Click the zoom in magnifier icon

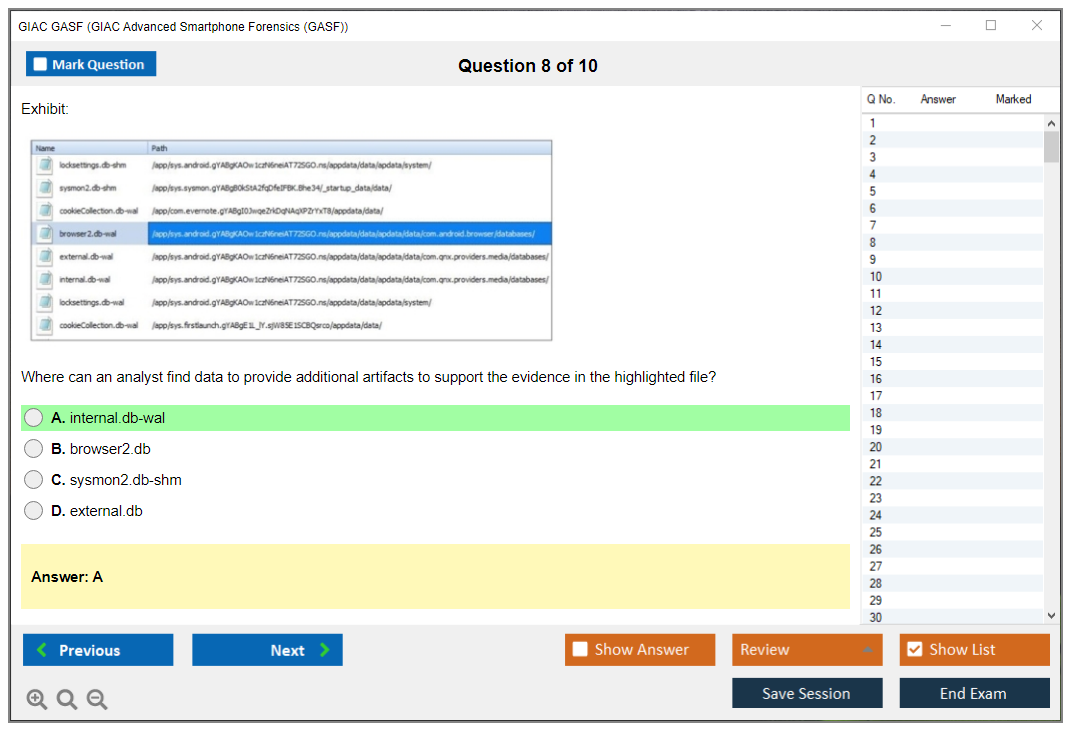[37, 700]
